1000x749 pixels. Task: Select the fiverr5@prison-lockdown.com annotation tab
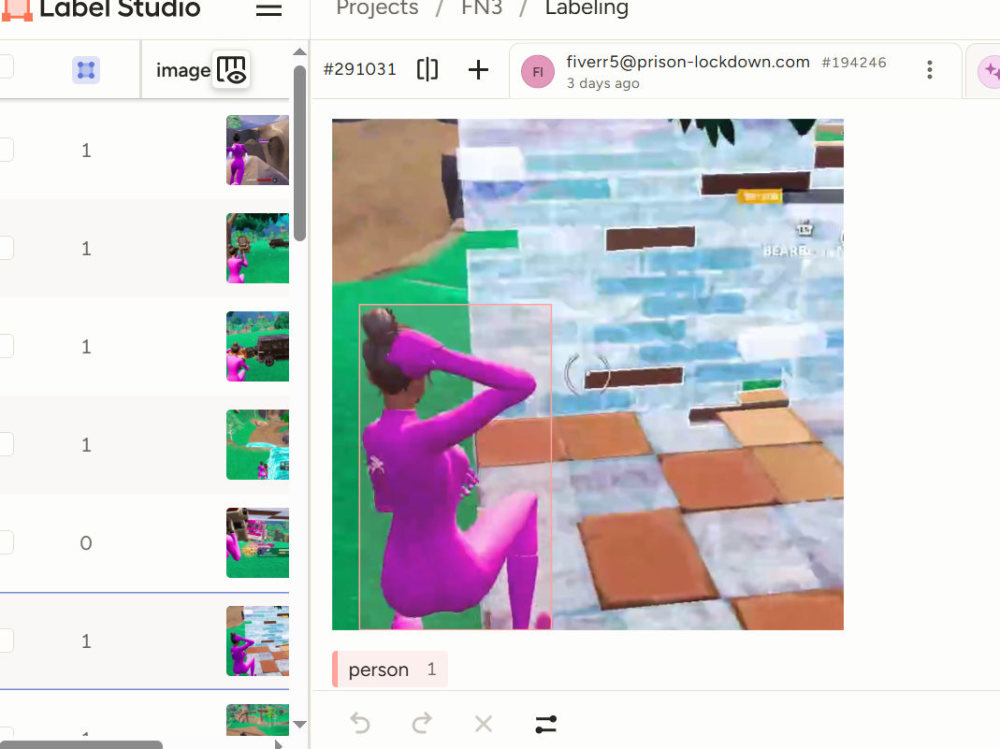point(733,70)
